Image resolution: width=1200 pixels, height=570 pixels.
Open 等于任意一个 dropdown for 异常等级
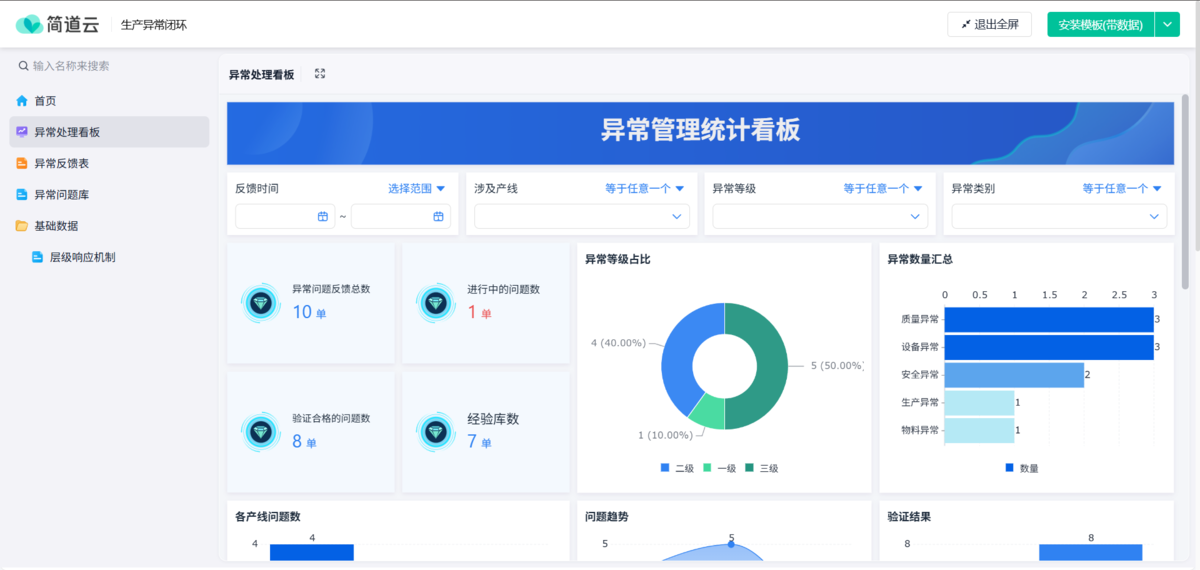click(883, 188)
